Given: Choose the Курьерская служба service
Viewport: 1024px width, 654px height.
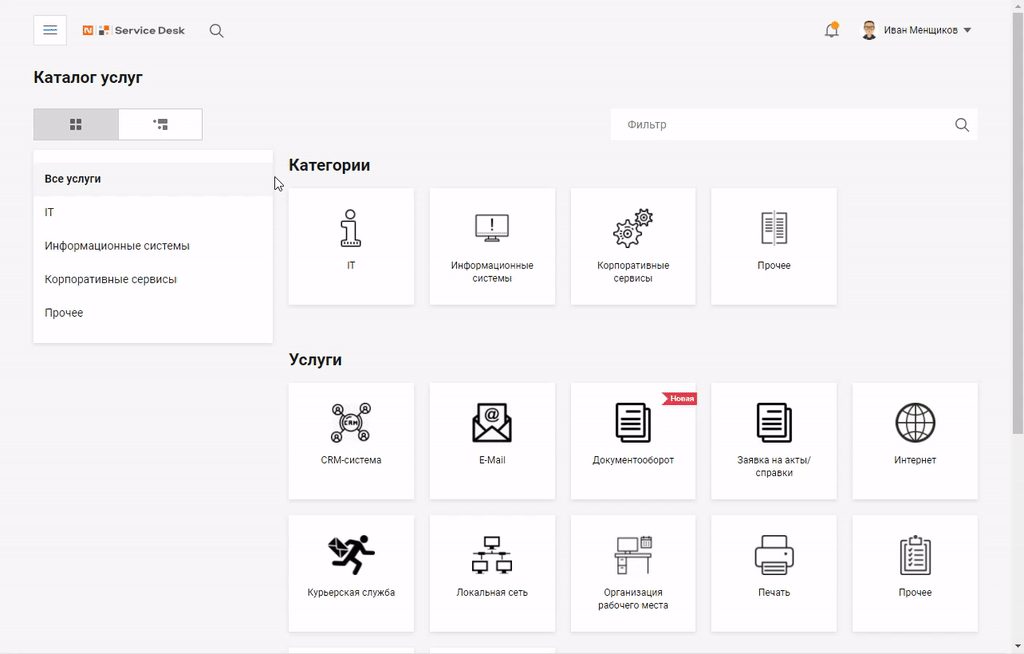Looking at the screenshot, I should pyautogui.click(x=351, y=574).
